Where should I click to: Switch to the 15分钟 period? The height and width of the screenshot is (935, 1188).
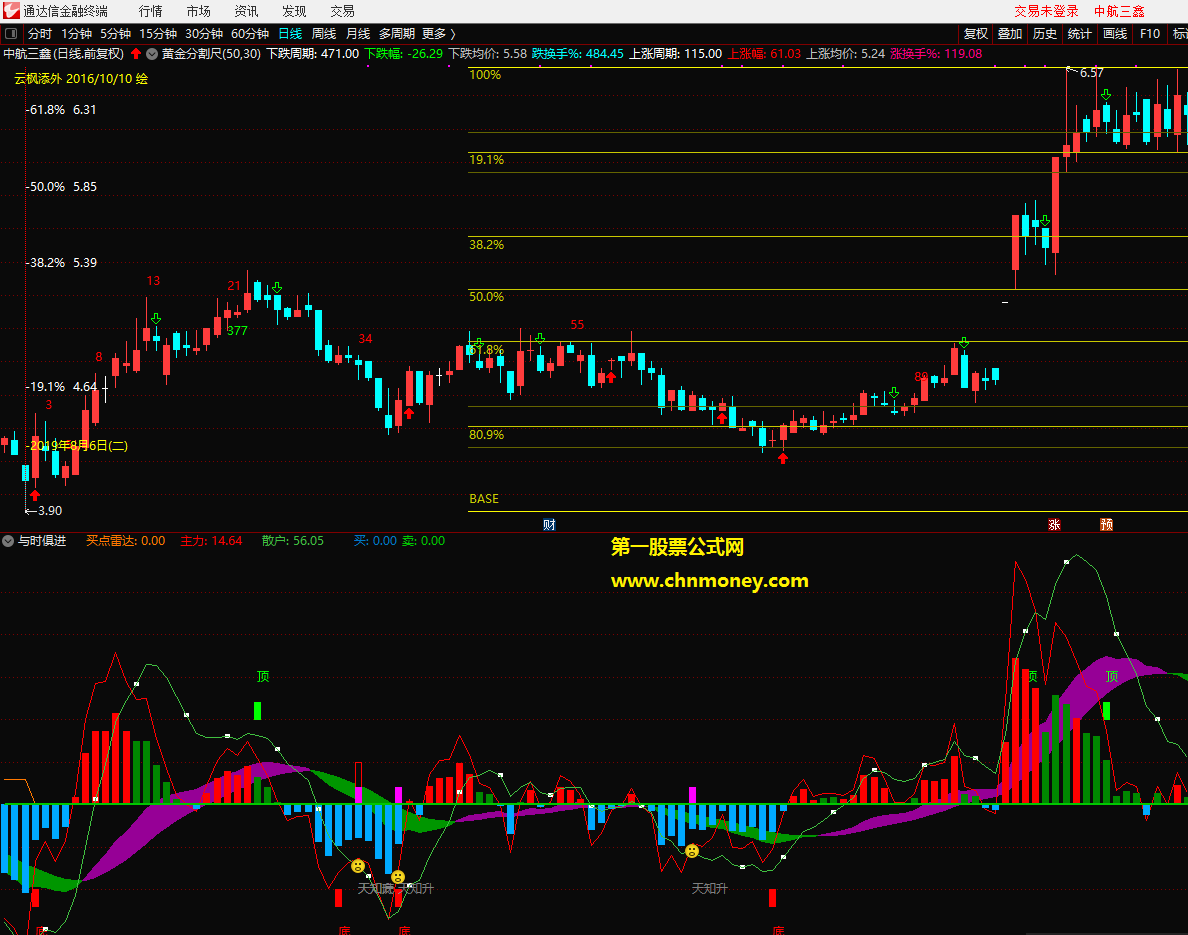pyautogui.click(x=158, y=33)
